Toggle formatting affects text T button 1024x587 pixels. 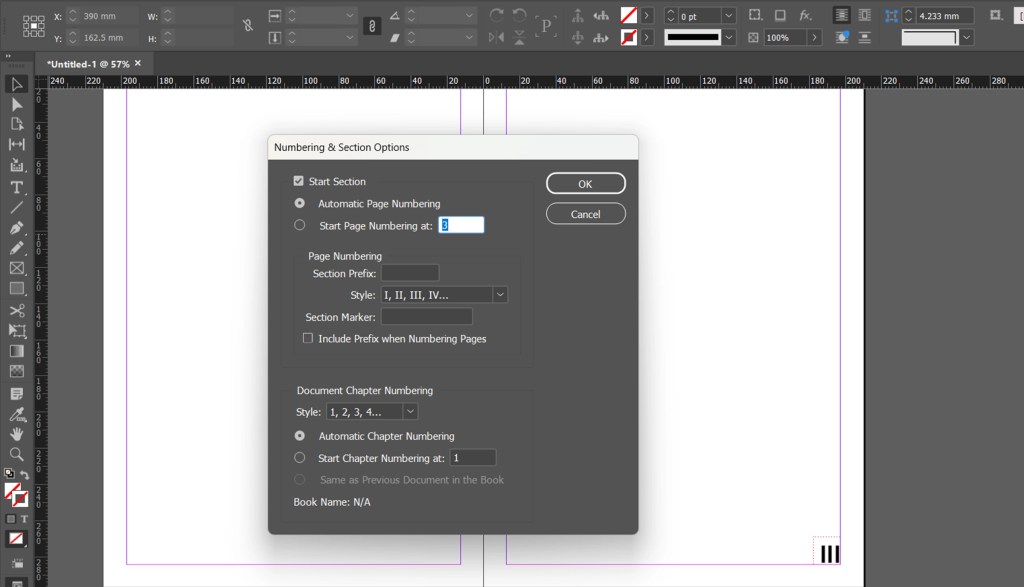click(x=24, y=519)
